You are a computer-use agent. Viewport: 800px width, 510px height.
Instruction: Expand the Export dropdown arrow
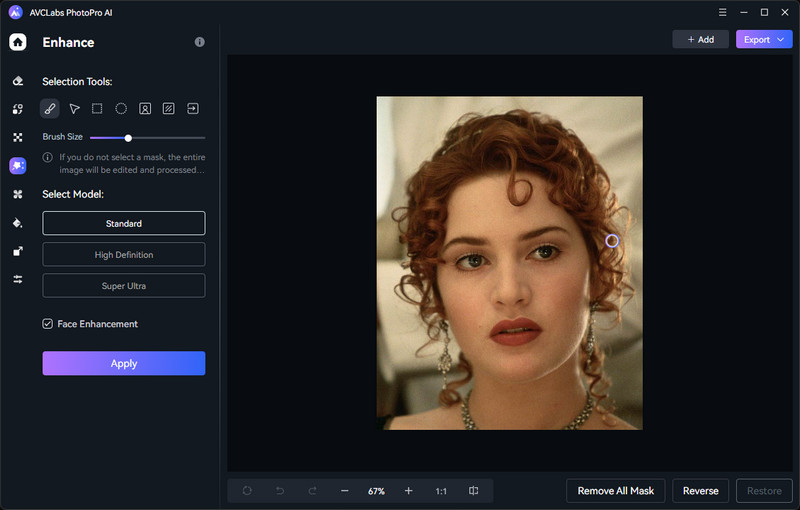tap(781, 39)
